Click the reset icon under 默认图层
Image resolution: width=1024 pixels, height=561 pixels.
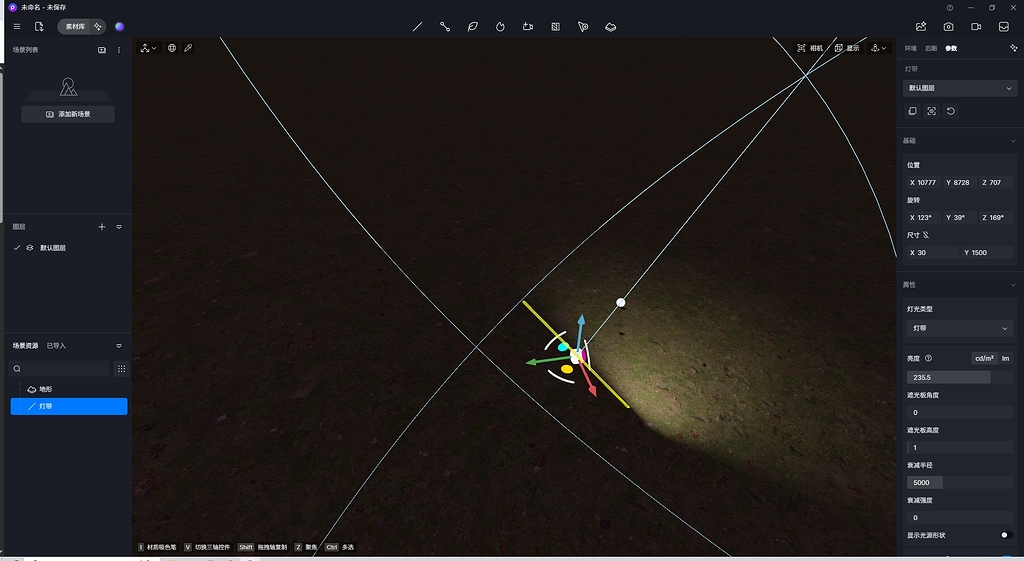click(951, 111)
